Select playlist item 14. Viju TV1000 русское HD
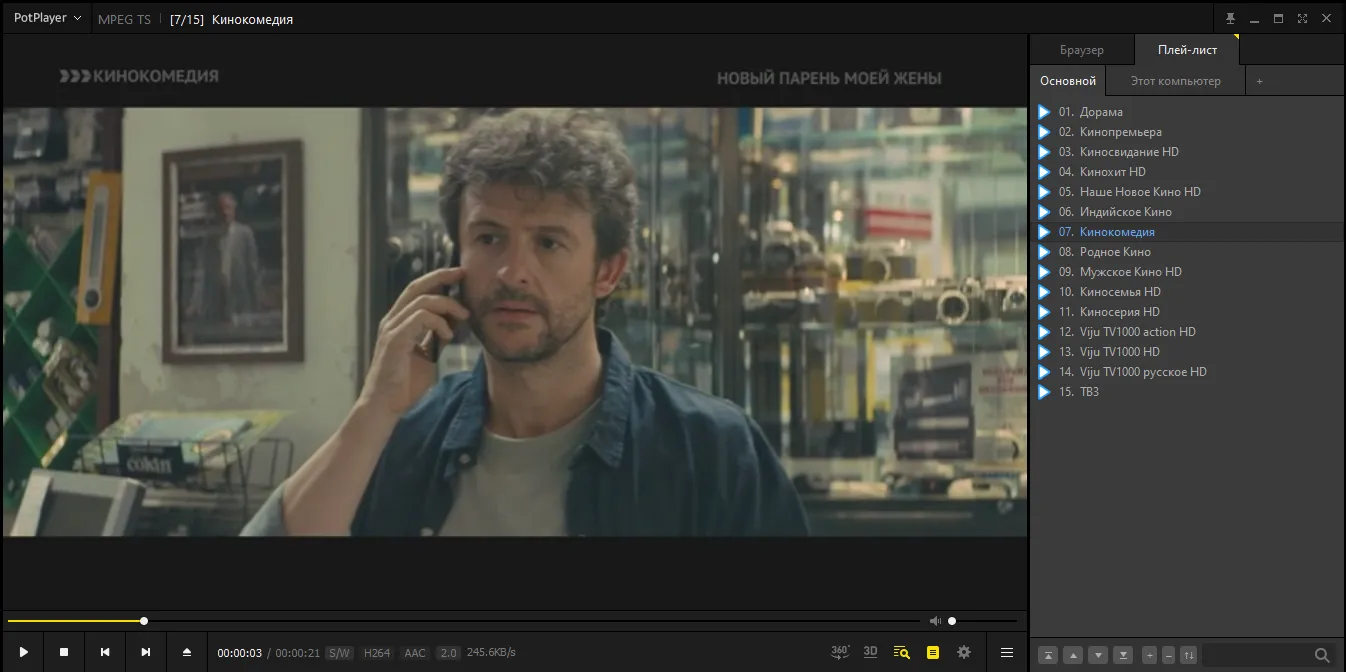Screen dimensions: 1346x672 (1187, 372)
